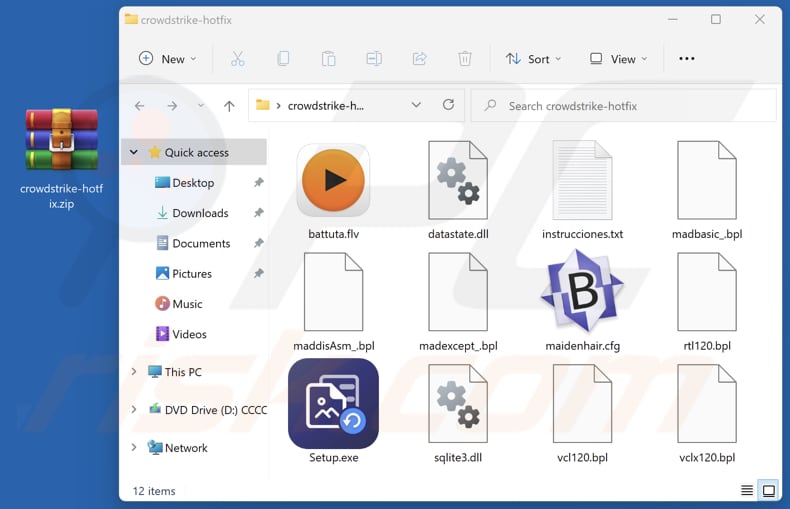790x509 pixels.
Task: Select DVD Drive (D:) CCCC
Action: click(208, 410)
